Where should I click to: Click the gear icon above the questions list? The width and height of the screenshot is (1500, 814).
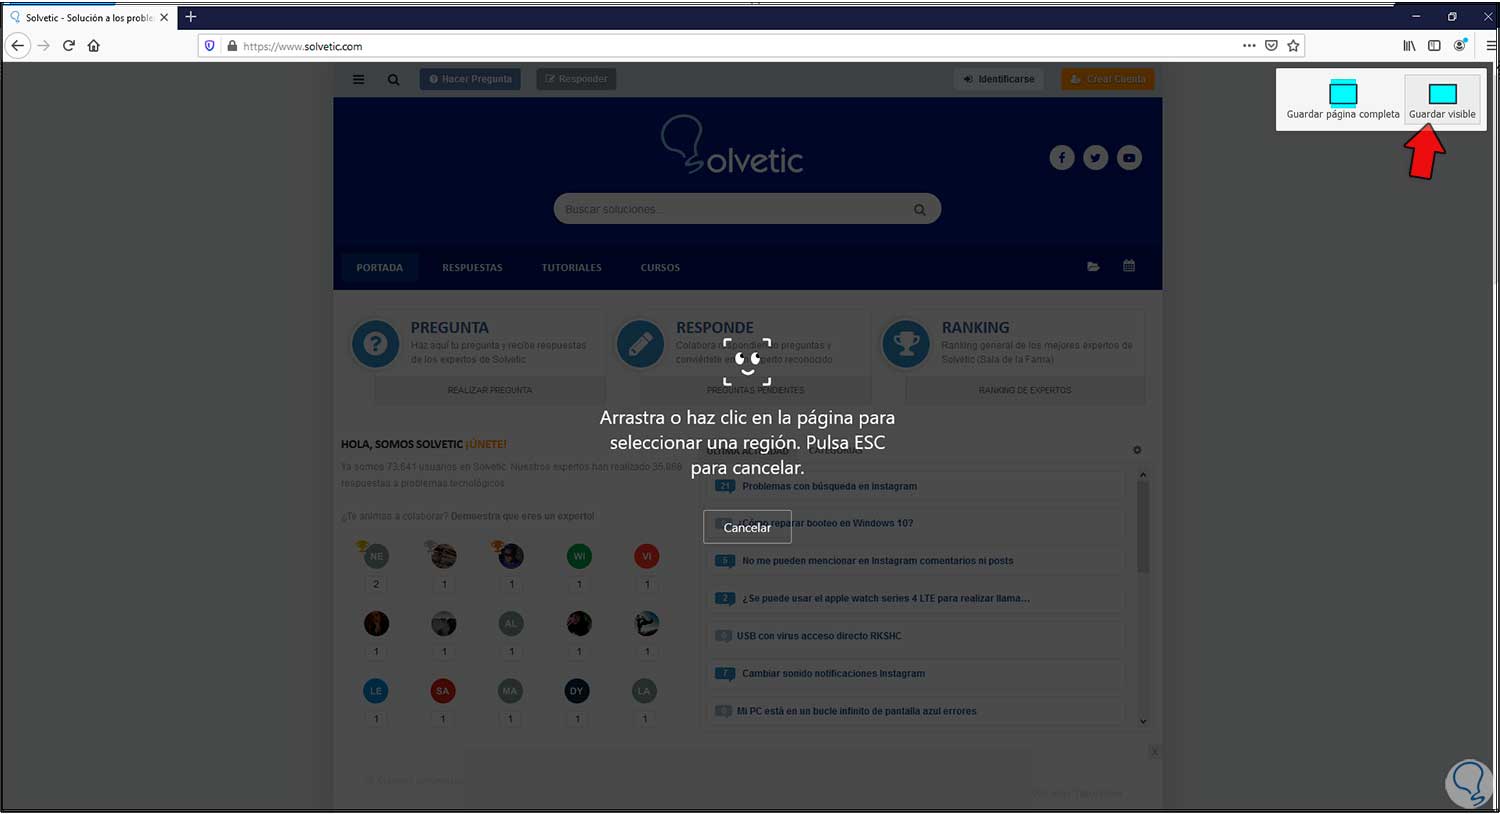(x=1137, y=450)
